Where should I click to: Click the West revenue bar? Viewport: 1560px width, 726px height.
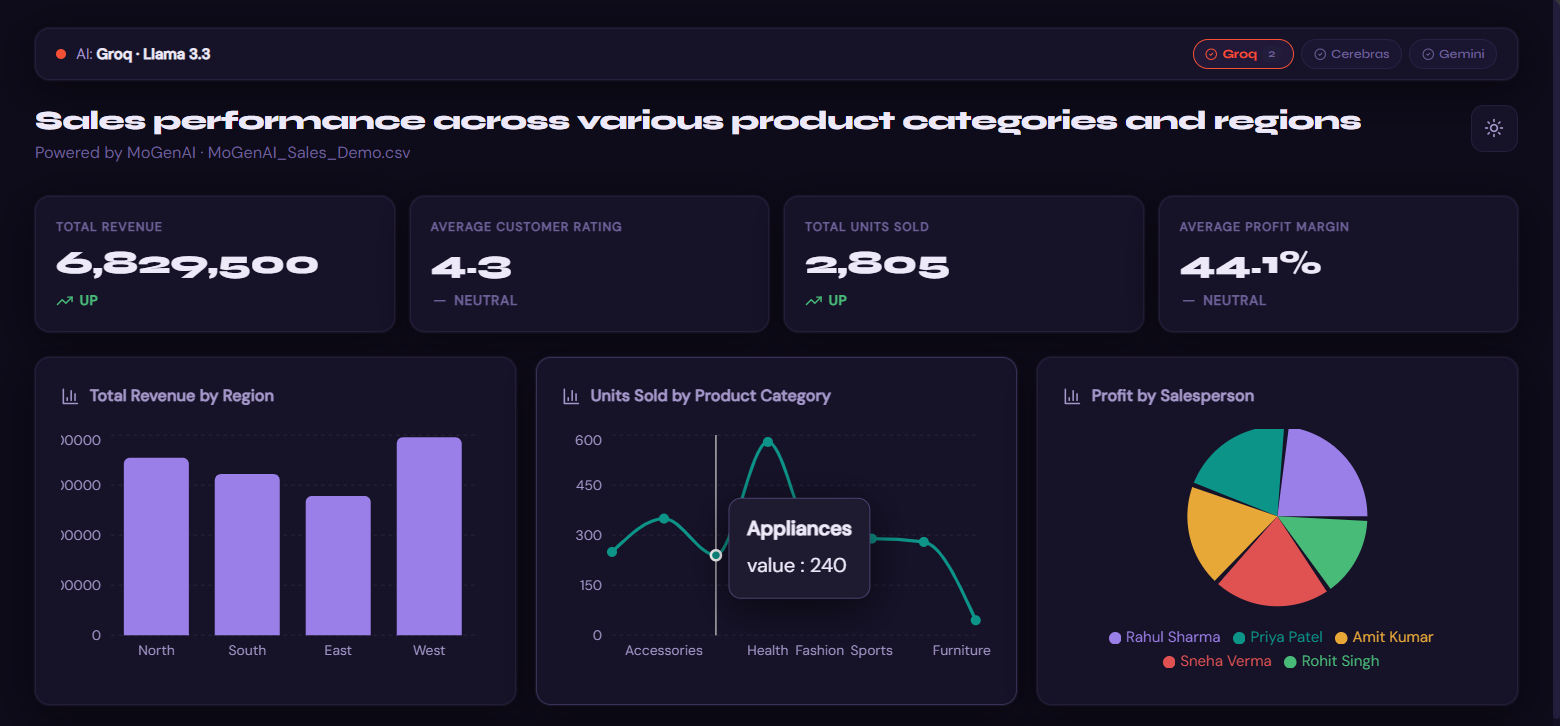(429, 536)
